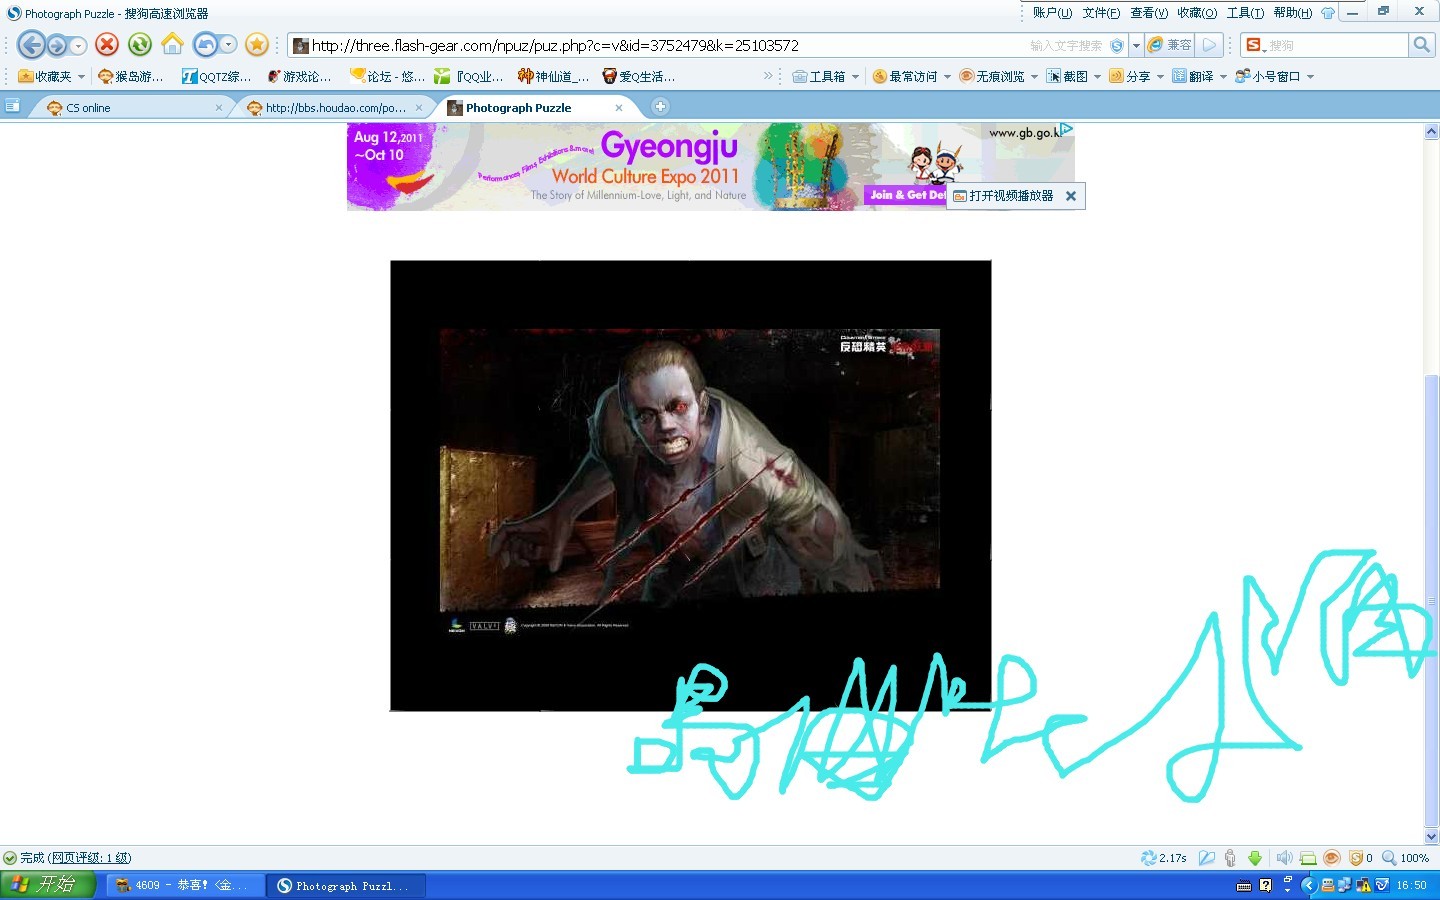The image size is (1440, 900).
Task: Go back with the Back arrow button
Action: point(31,45)
